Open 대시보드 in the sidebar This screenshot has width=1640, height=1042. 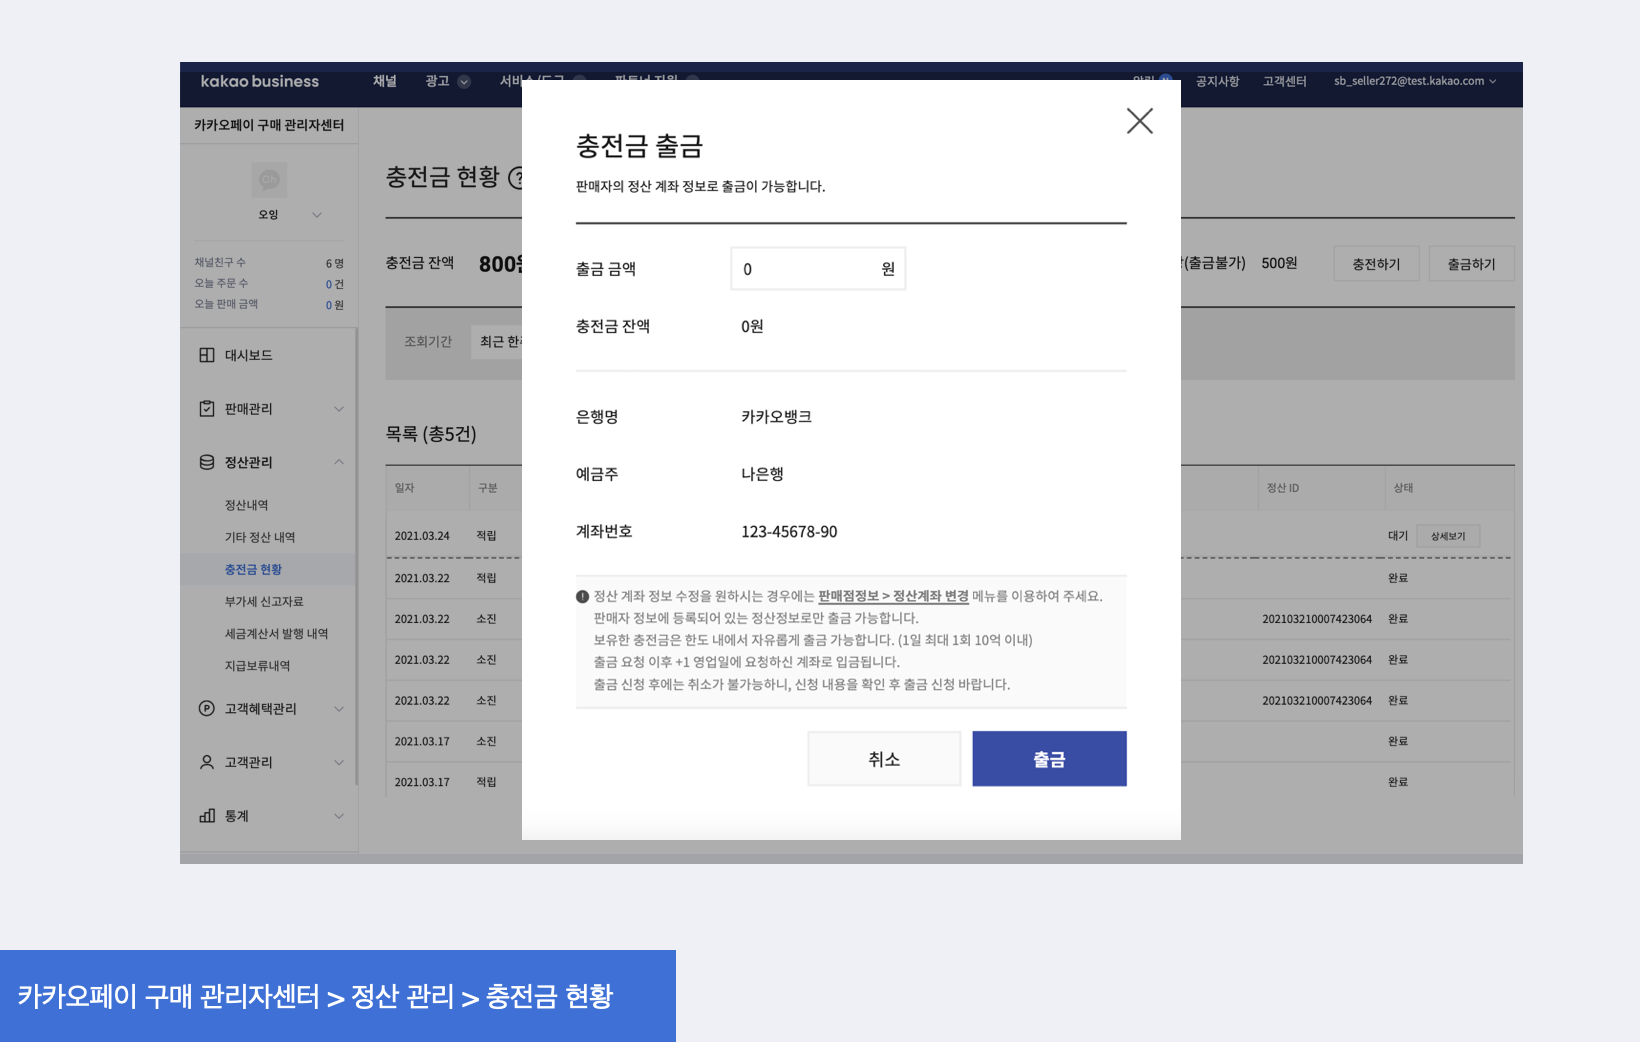248,355
